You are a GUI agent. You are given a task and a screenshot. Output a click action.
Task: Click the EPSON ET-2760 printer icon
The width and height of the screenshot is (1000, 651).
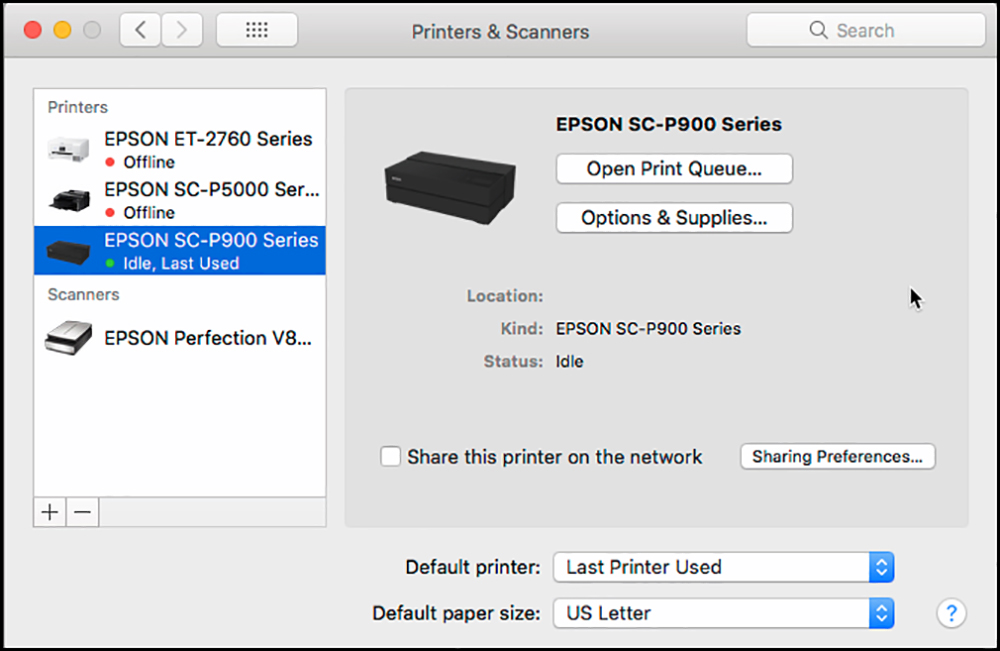68,149
